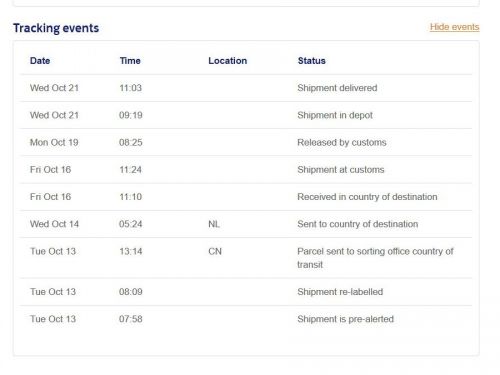This screenshot has height=375, width=500.
Task: Click the Shipment re-labelled entry
Action: [340, 292]
